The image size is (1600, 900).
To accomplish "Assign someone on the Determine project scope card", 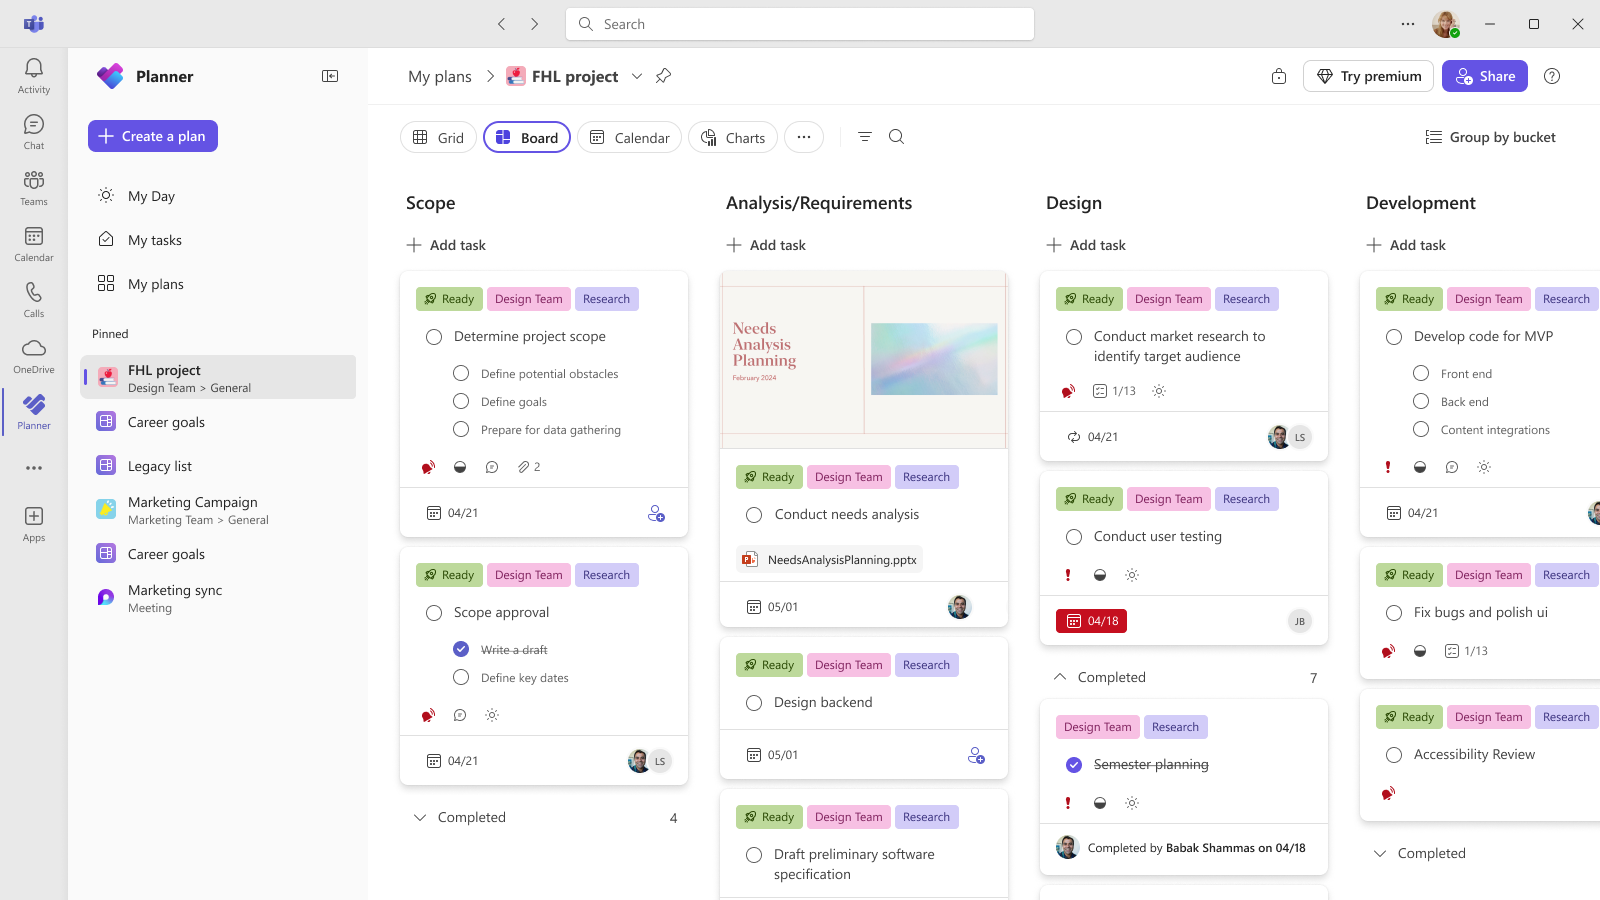I will (x=657, y=513).
